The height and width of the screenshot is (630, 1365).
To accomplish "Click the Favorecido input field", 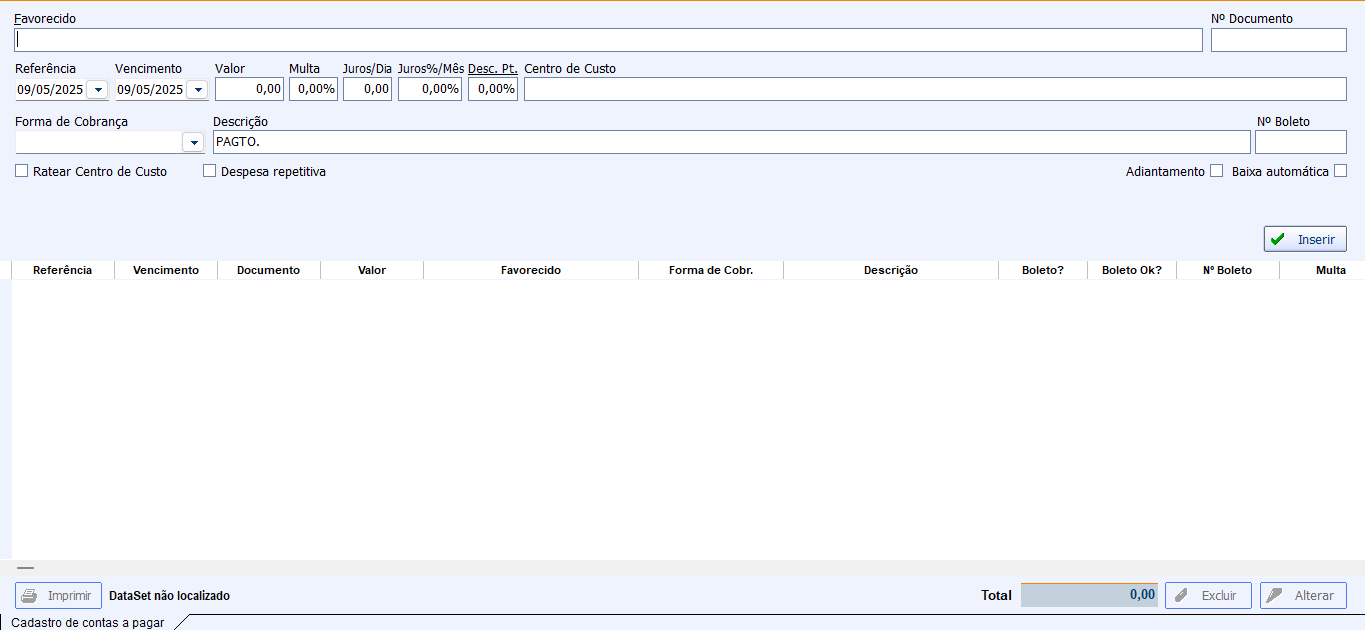I will 608,40.
